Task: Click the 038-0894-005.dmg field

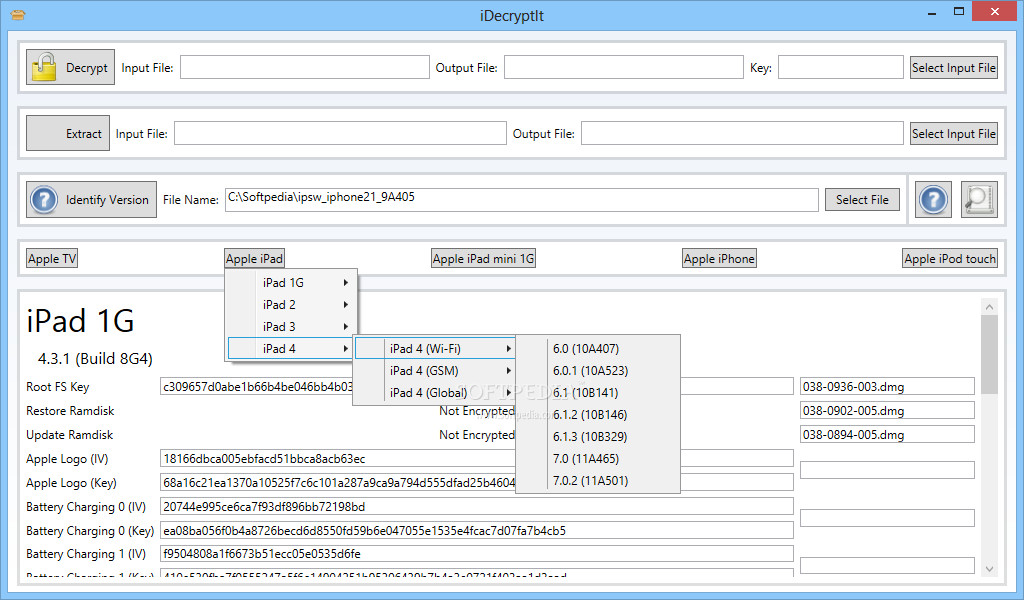Action: [x=887, y=435]
